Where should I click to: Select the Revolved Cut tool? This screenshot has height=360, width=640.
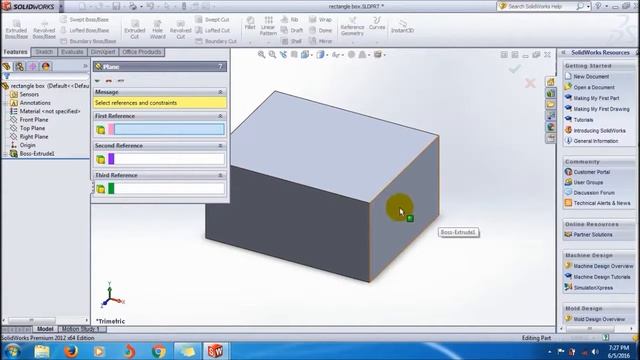[180, 29]
